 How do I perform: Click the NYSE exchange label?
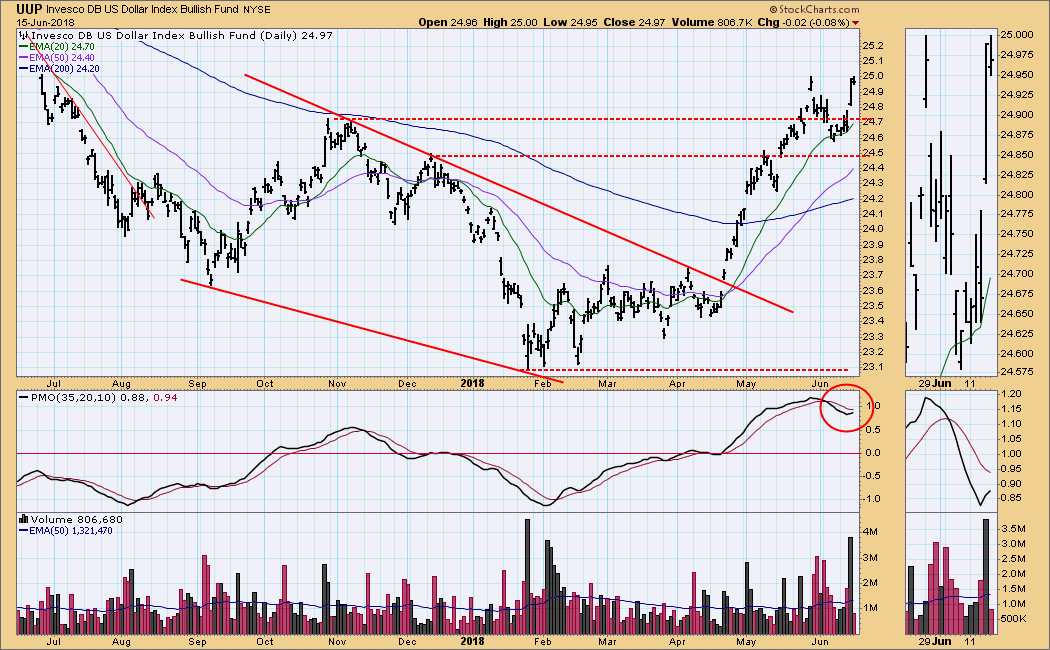pyautogui.click(x=256, y=10)
